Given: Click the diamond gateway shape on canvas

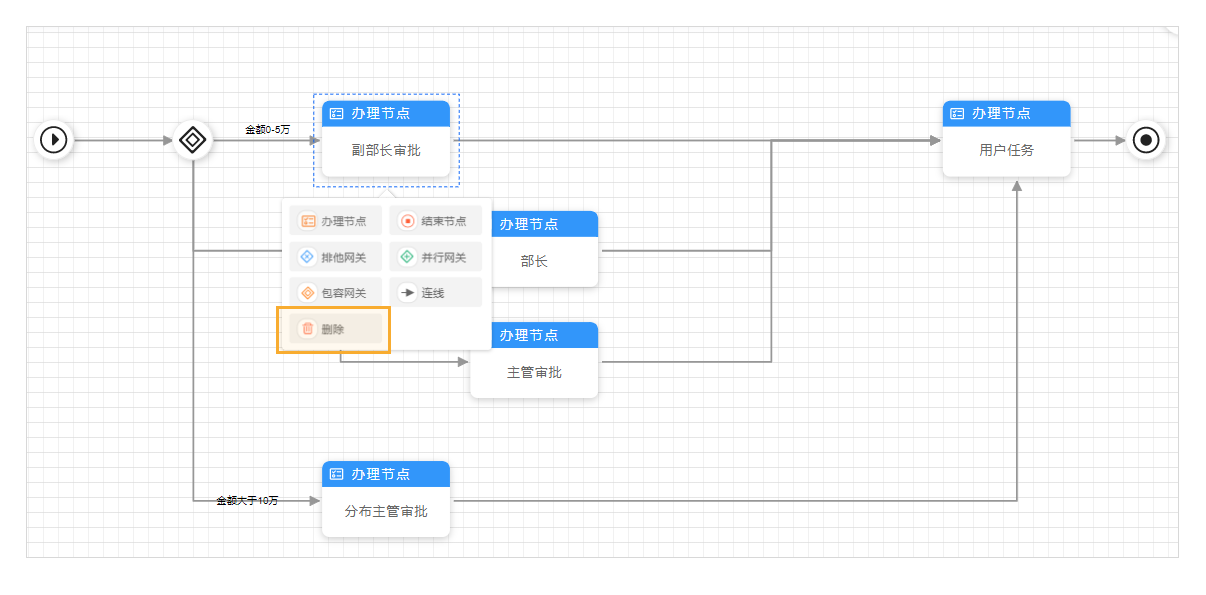Looking at the screenshot, I should 191,140.
